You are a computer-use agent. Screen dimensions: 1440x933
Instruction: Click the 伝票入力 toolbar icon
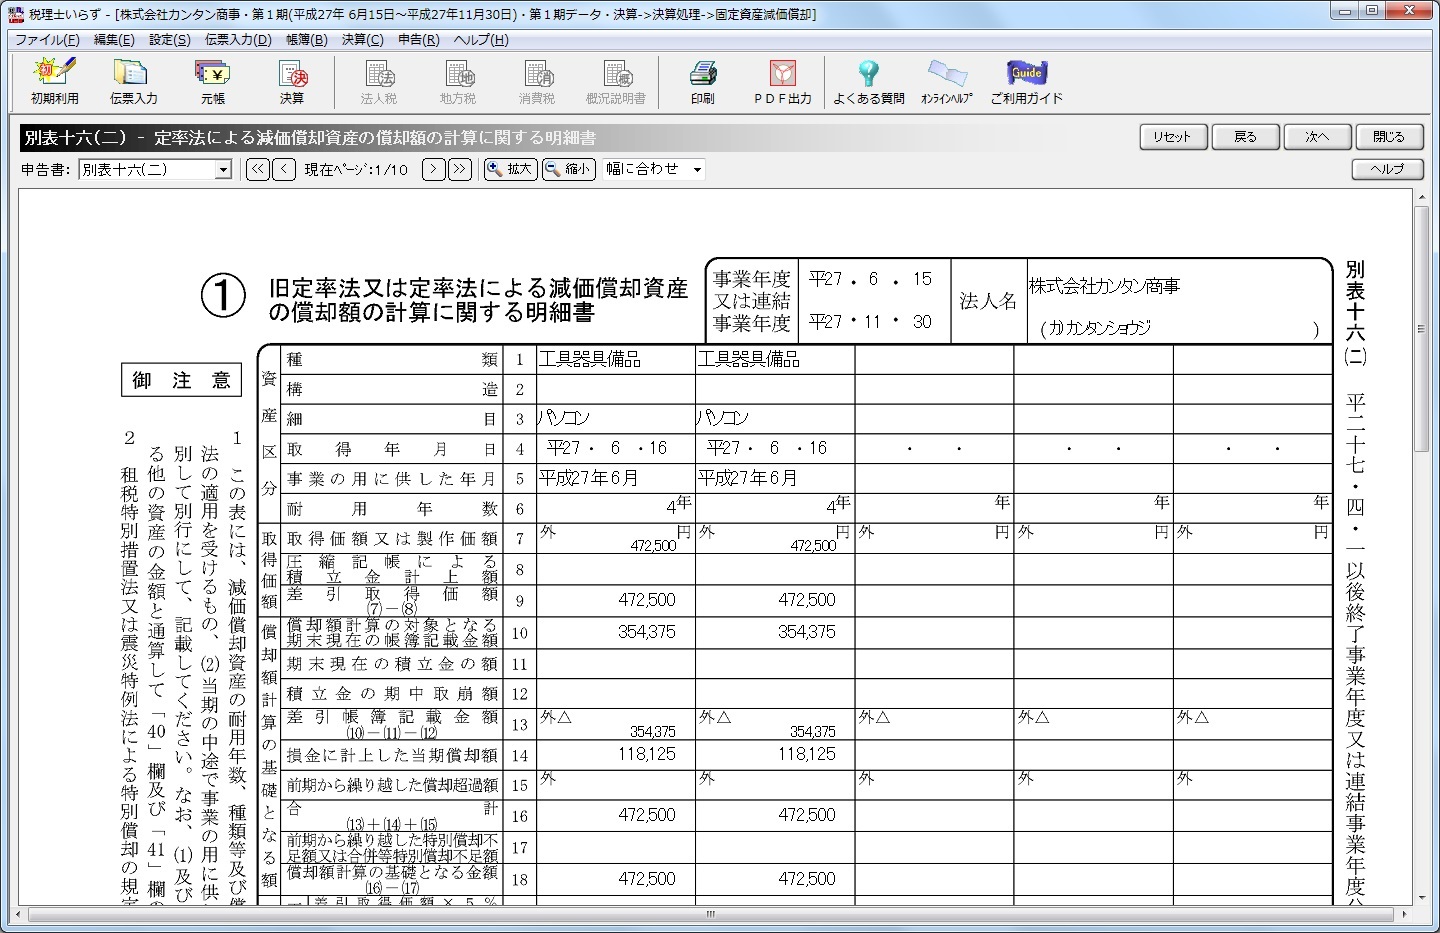click(x=133, y=81)
